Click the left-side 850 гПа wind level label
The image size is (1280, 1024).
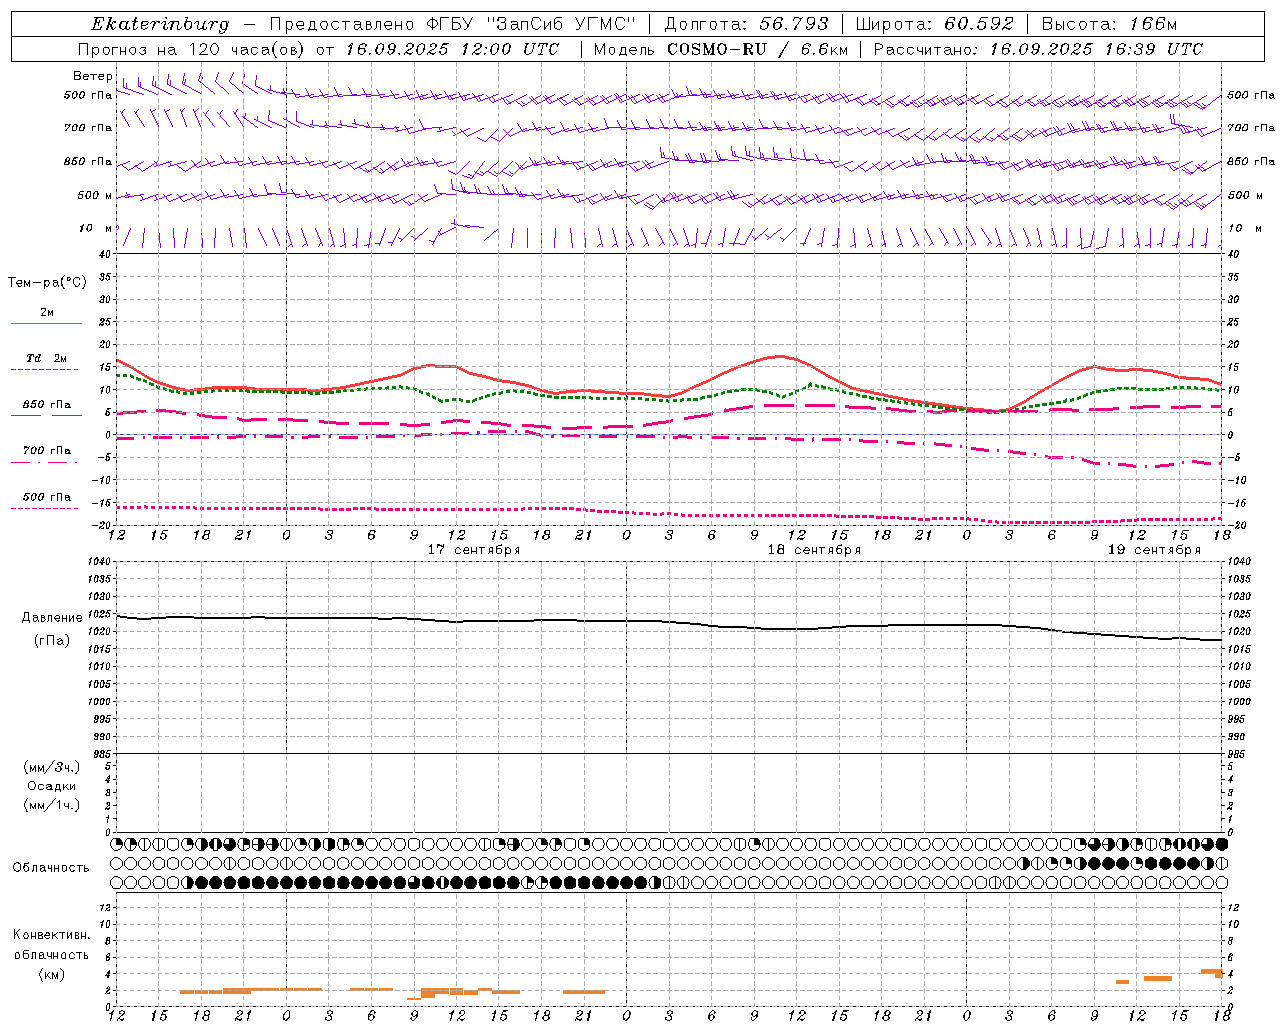(x=88, y=161)
